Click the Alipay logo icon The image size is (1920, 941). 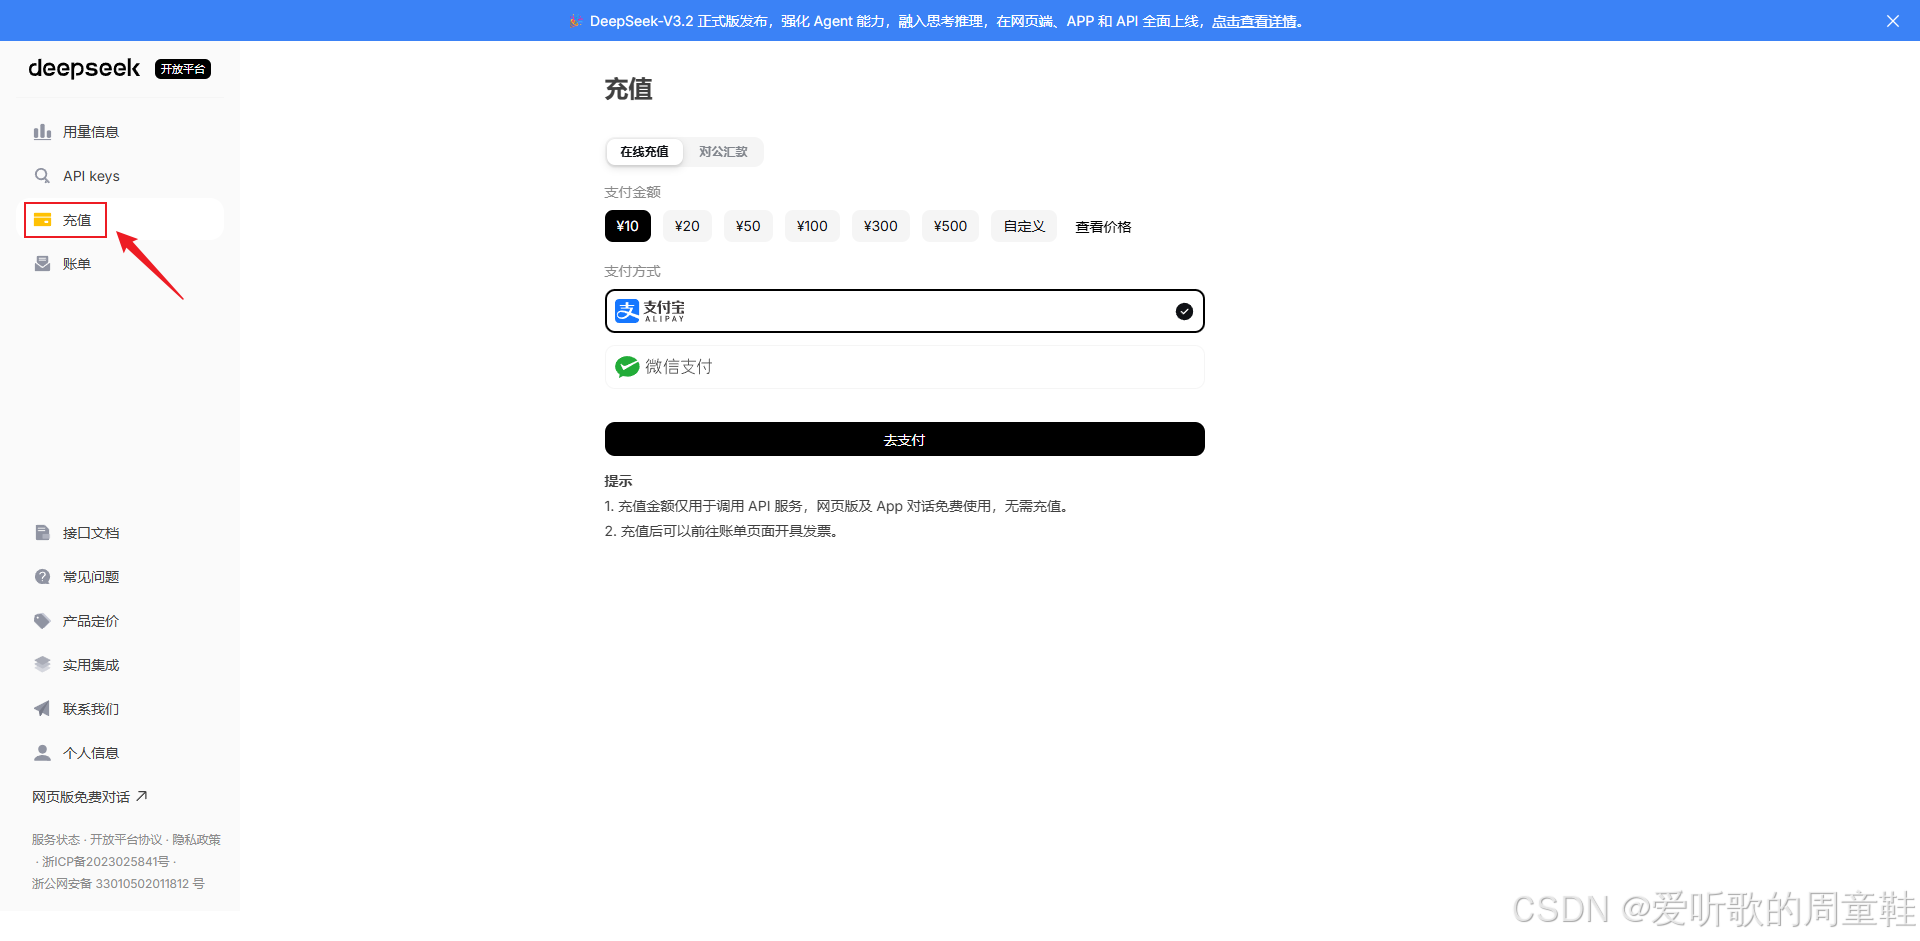coord(627,311)
